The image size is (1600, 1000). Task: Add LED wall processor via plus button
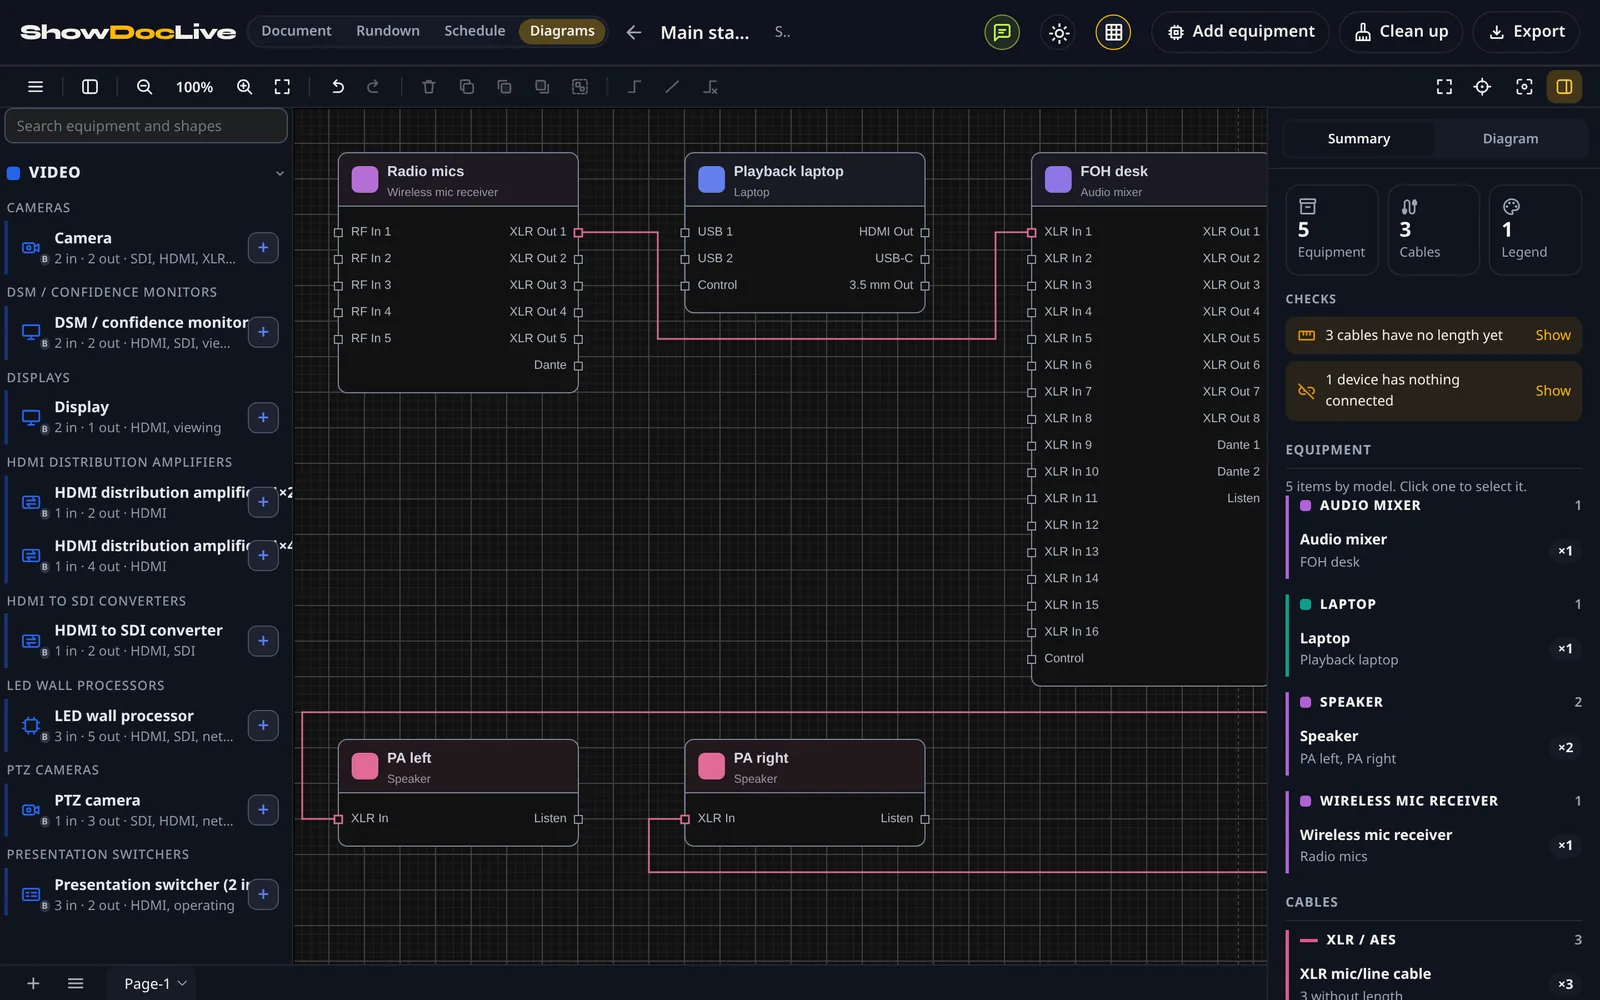point(263,725)
